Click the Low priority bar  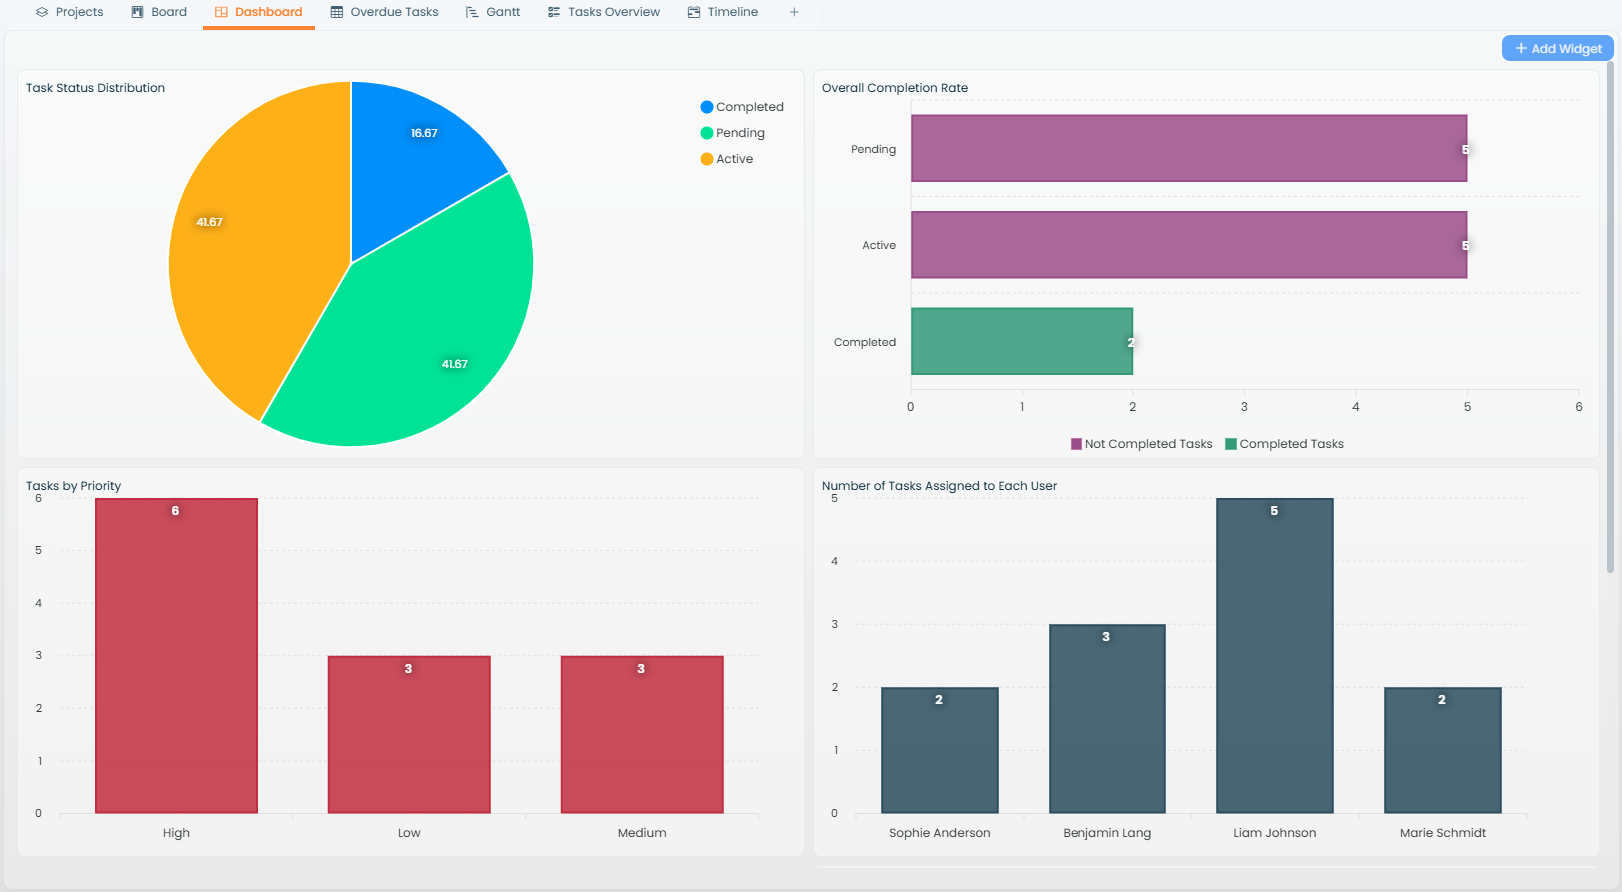coord(409,735)
